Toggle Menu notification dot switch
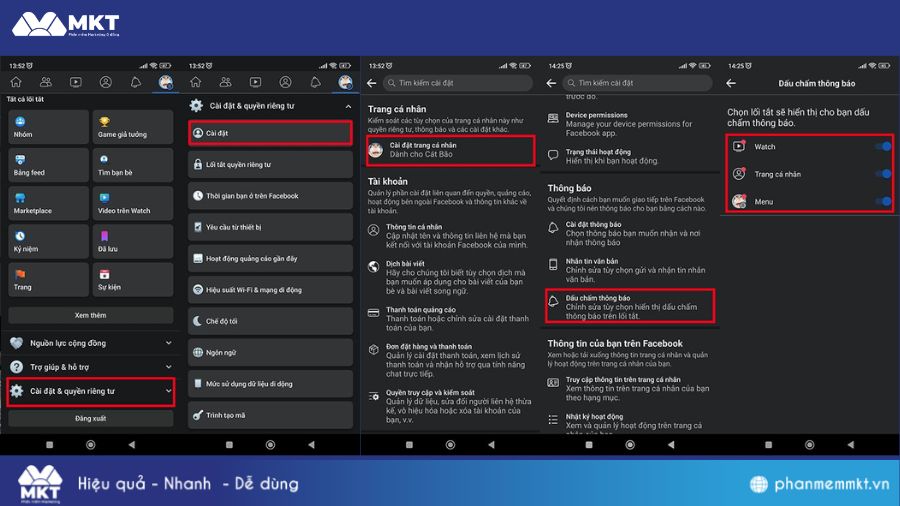The height and width of the screenshot is (506, 900). tap(884, 201)
